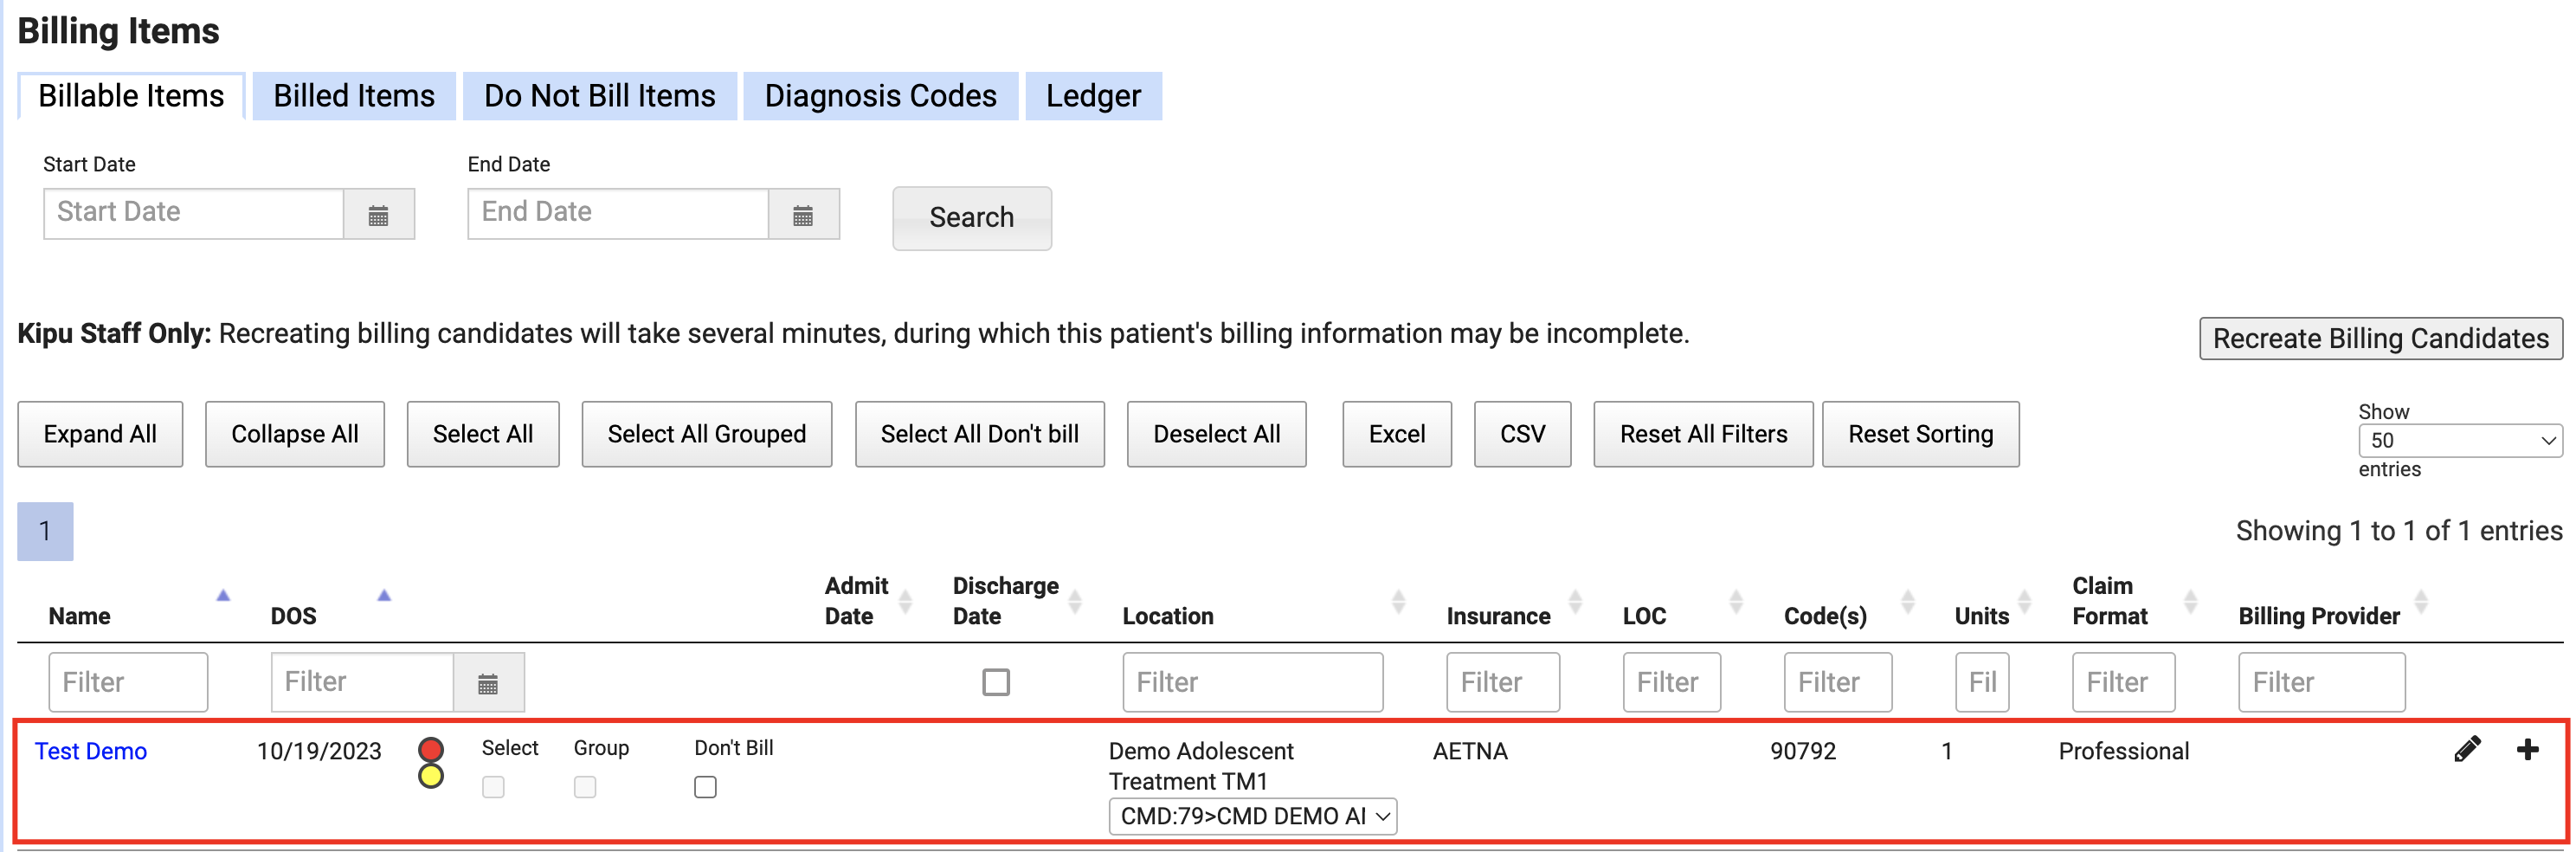The height and width of the screenshot is (852, 2576).
Task: Sort by Location column arrows
Action: pyautogui.click(x=1398, y=602)
